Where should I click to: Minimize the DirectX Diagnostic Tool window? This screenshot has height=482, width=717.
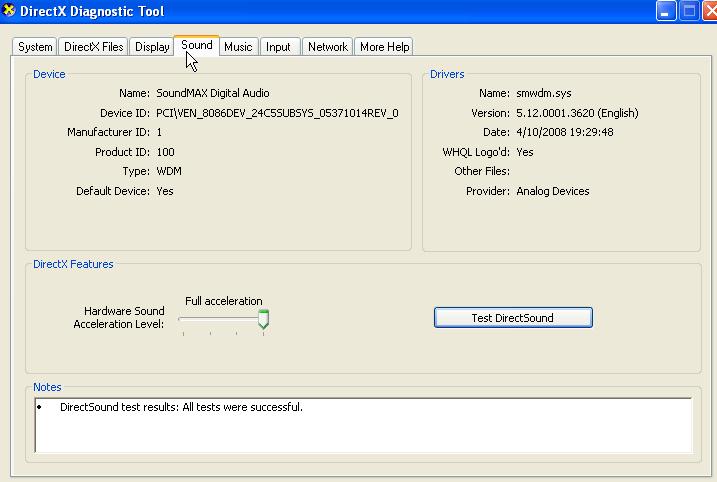point(666,11)
